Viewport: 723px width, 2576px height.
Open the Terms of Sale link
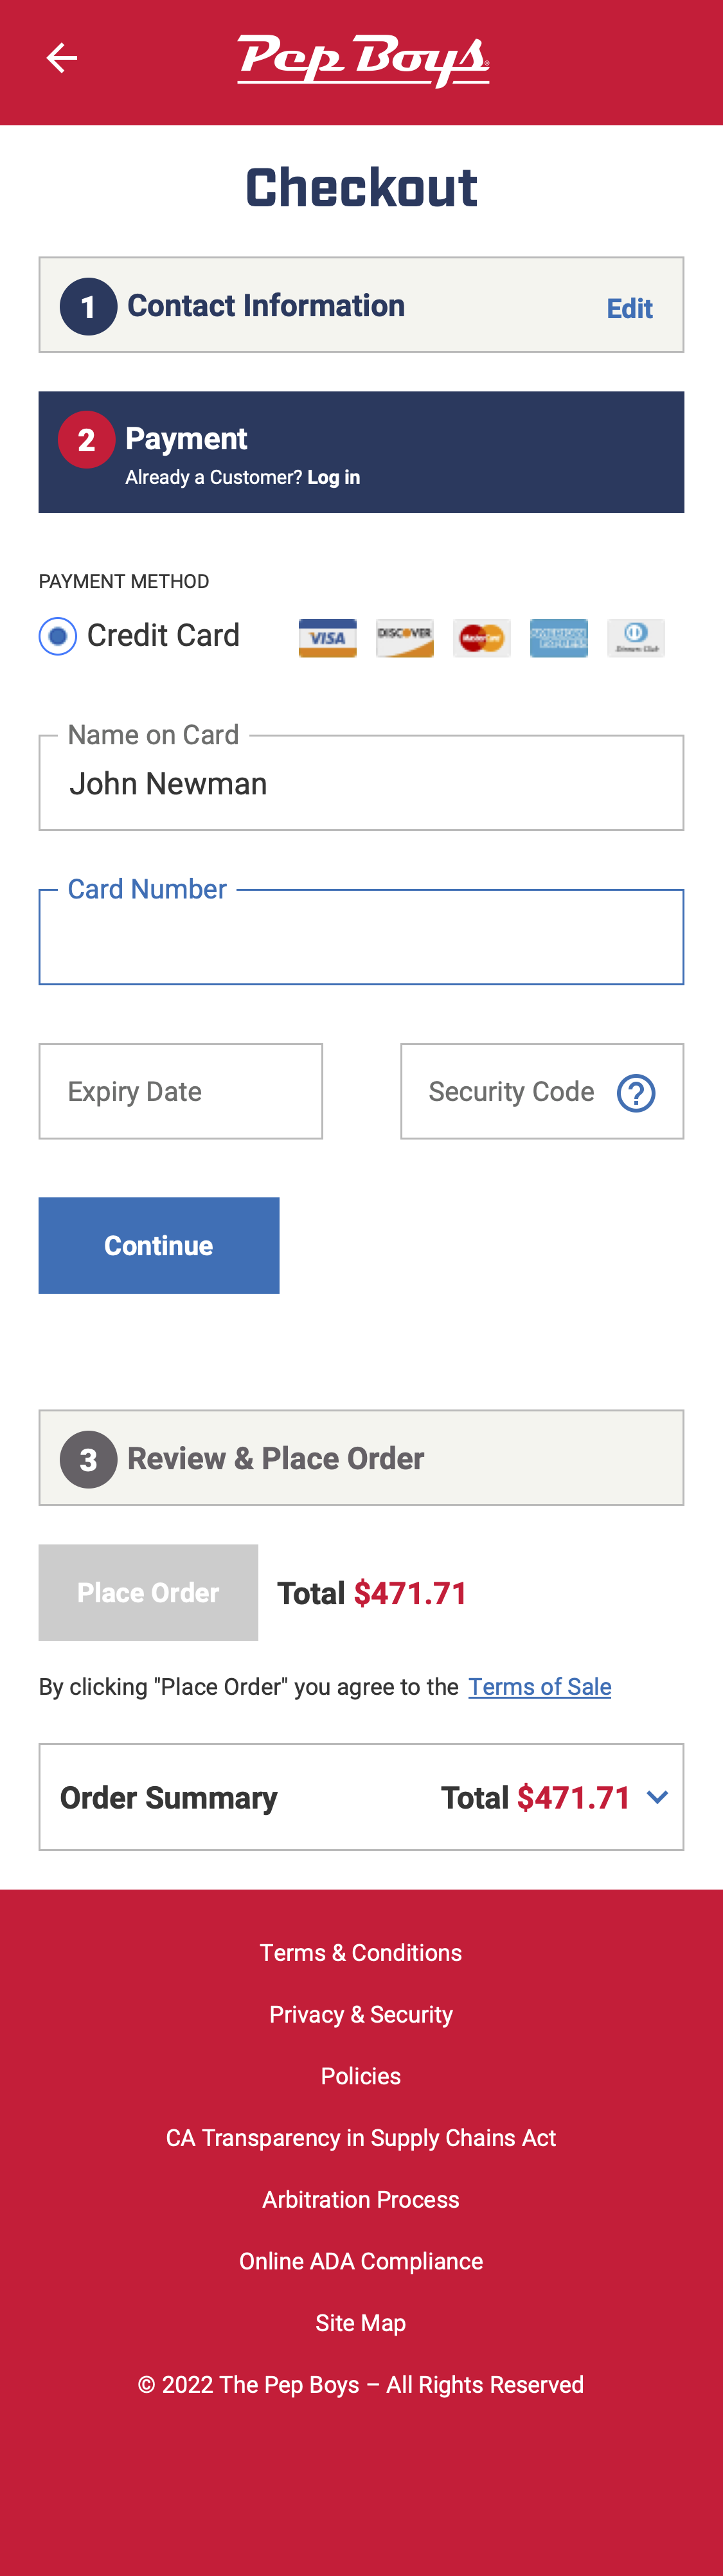(539, 1687)
